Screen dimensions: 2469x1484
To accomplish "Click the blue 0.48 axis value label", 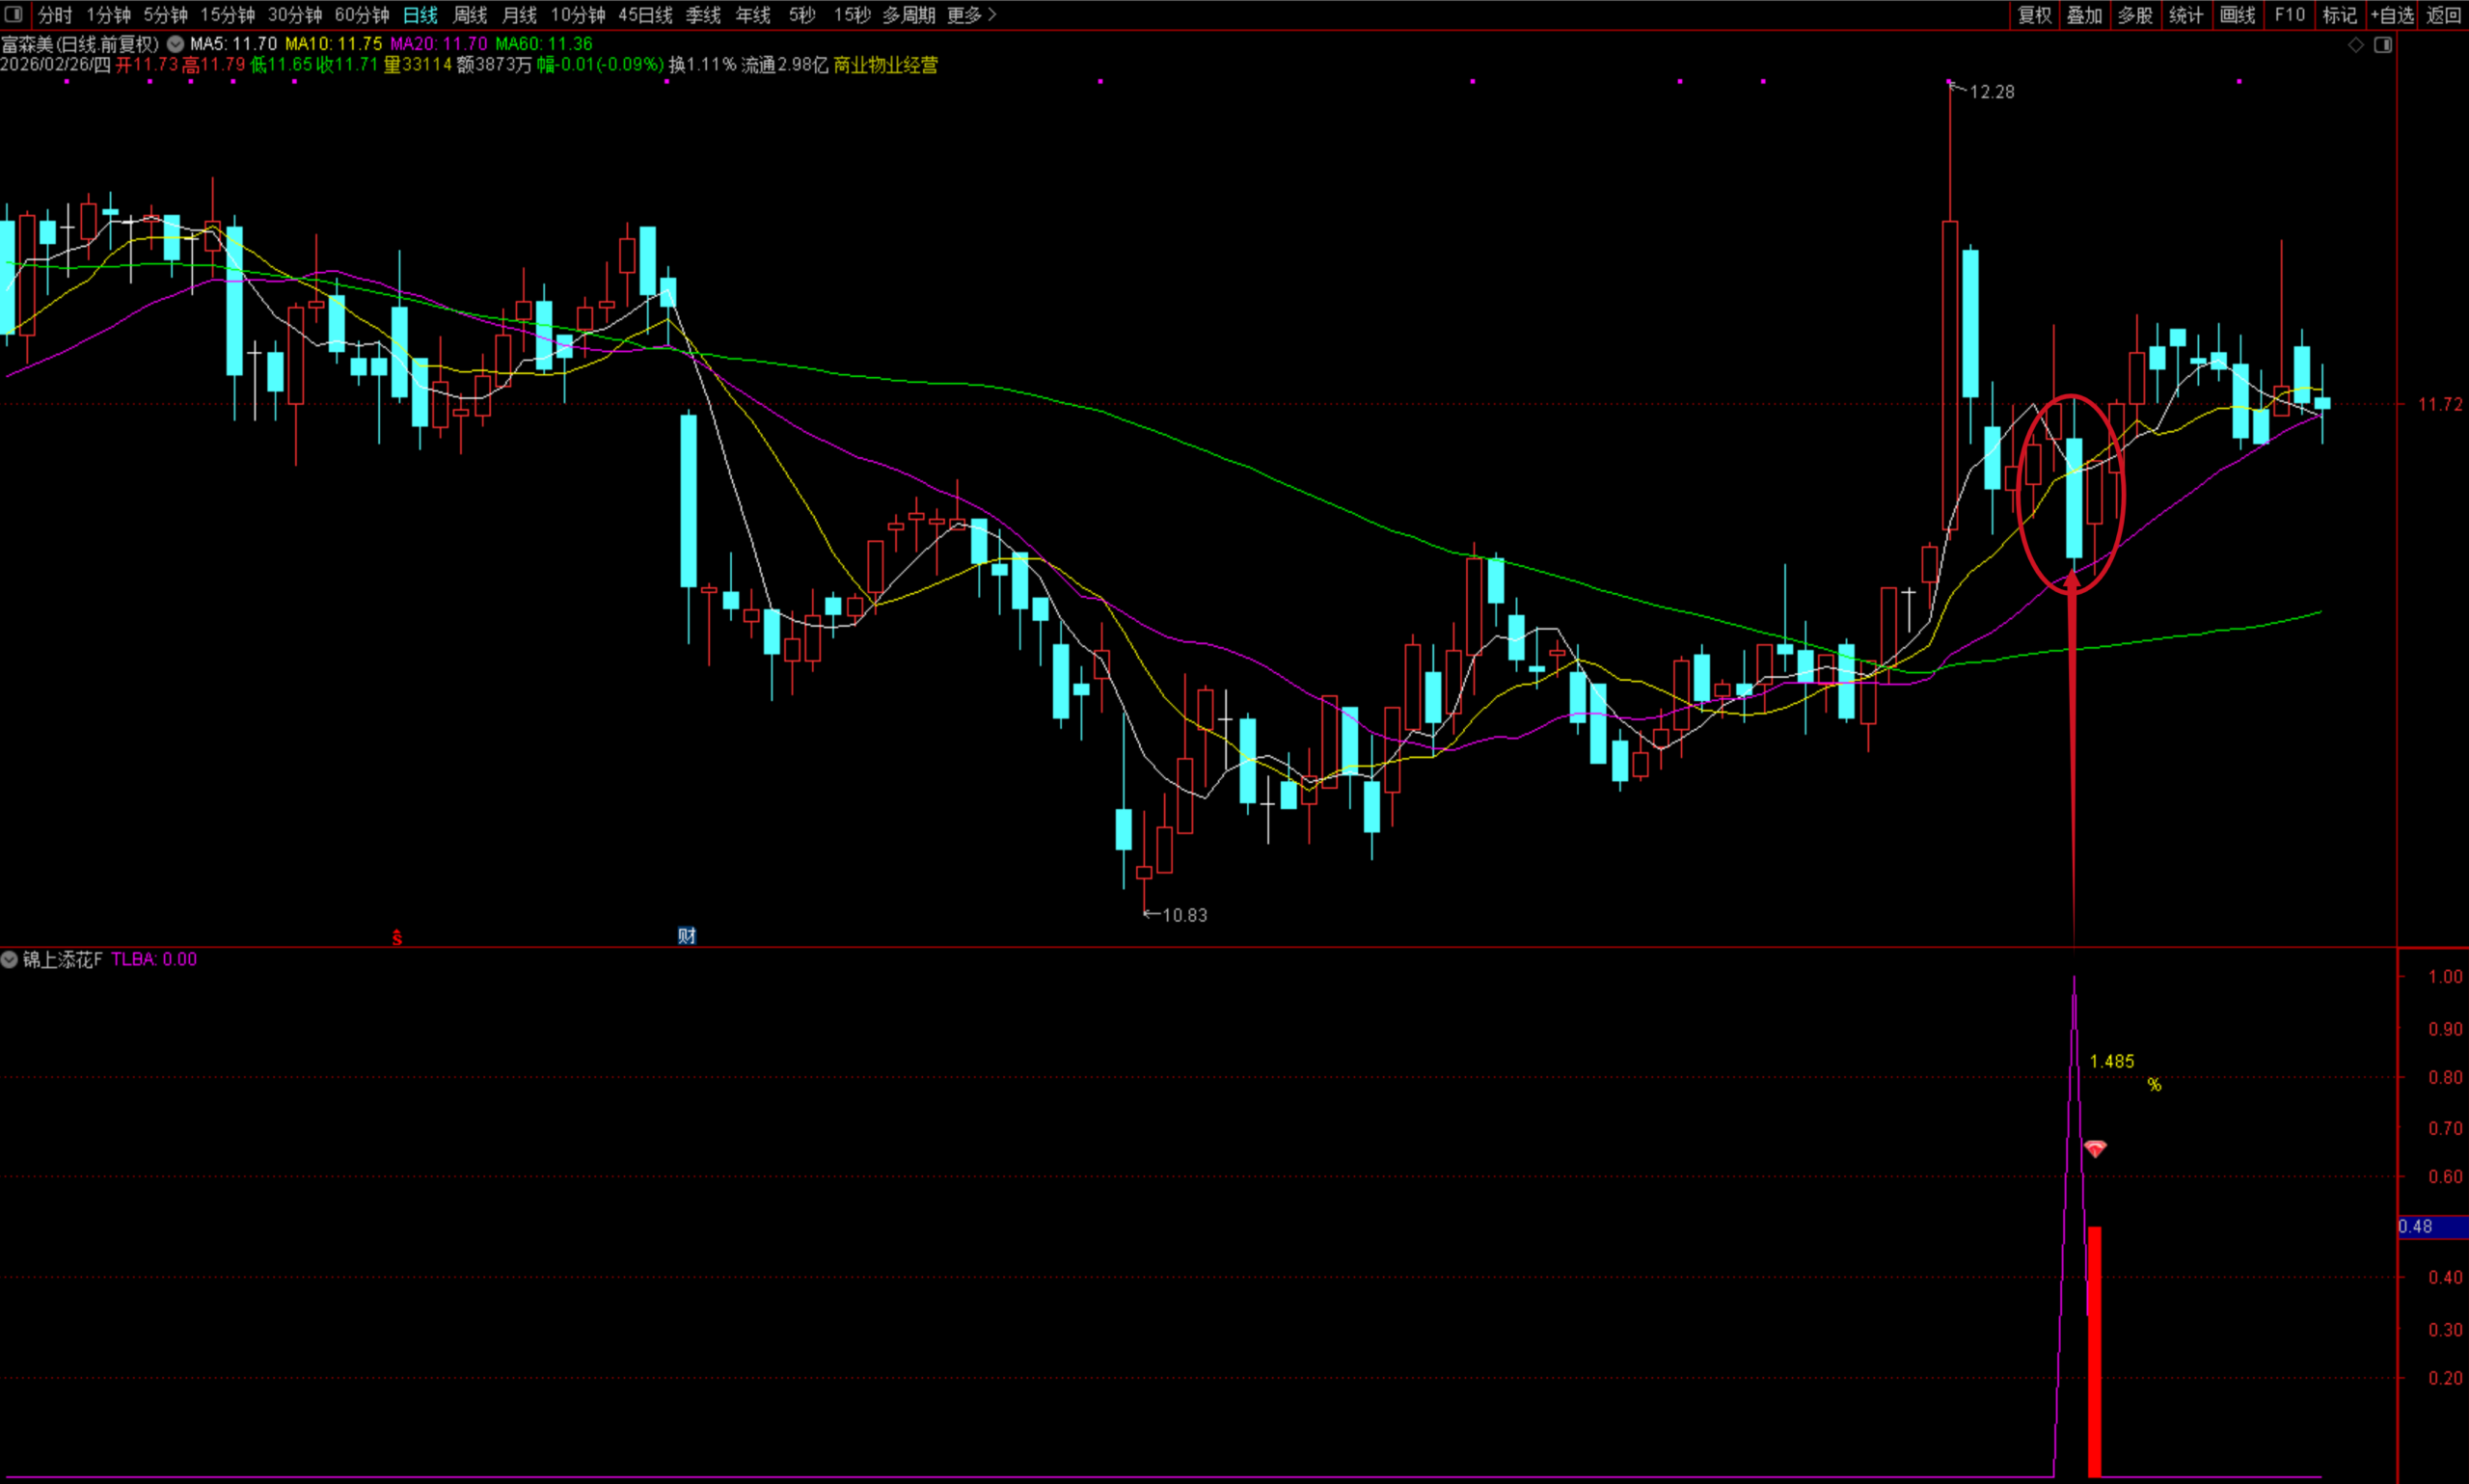I will click(x=2418, y=1226).
